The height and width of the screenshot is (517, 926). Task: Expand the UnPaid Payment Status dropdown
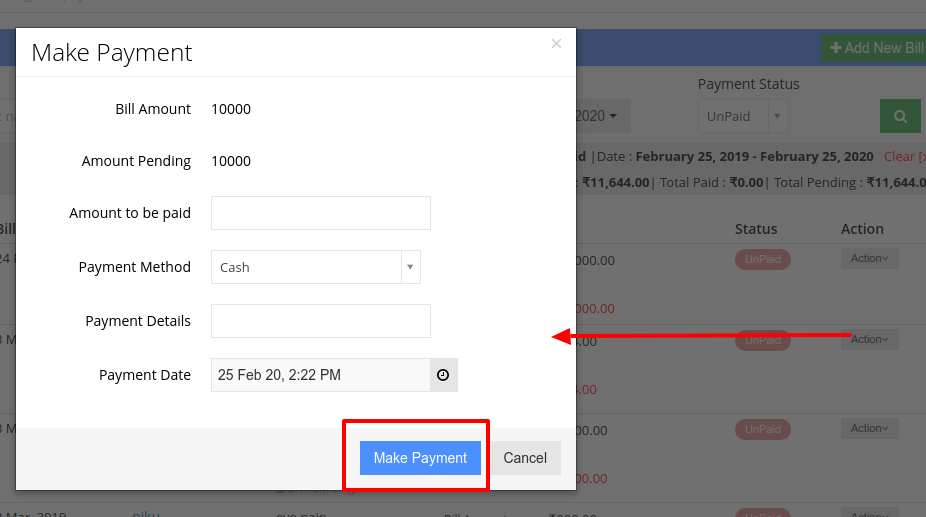742,116
